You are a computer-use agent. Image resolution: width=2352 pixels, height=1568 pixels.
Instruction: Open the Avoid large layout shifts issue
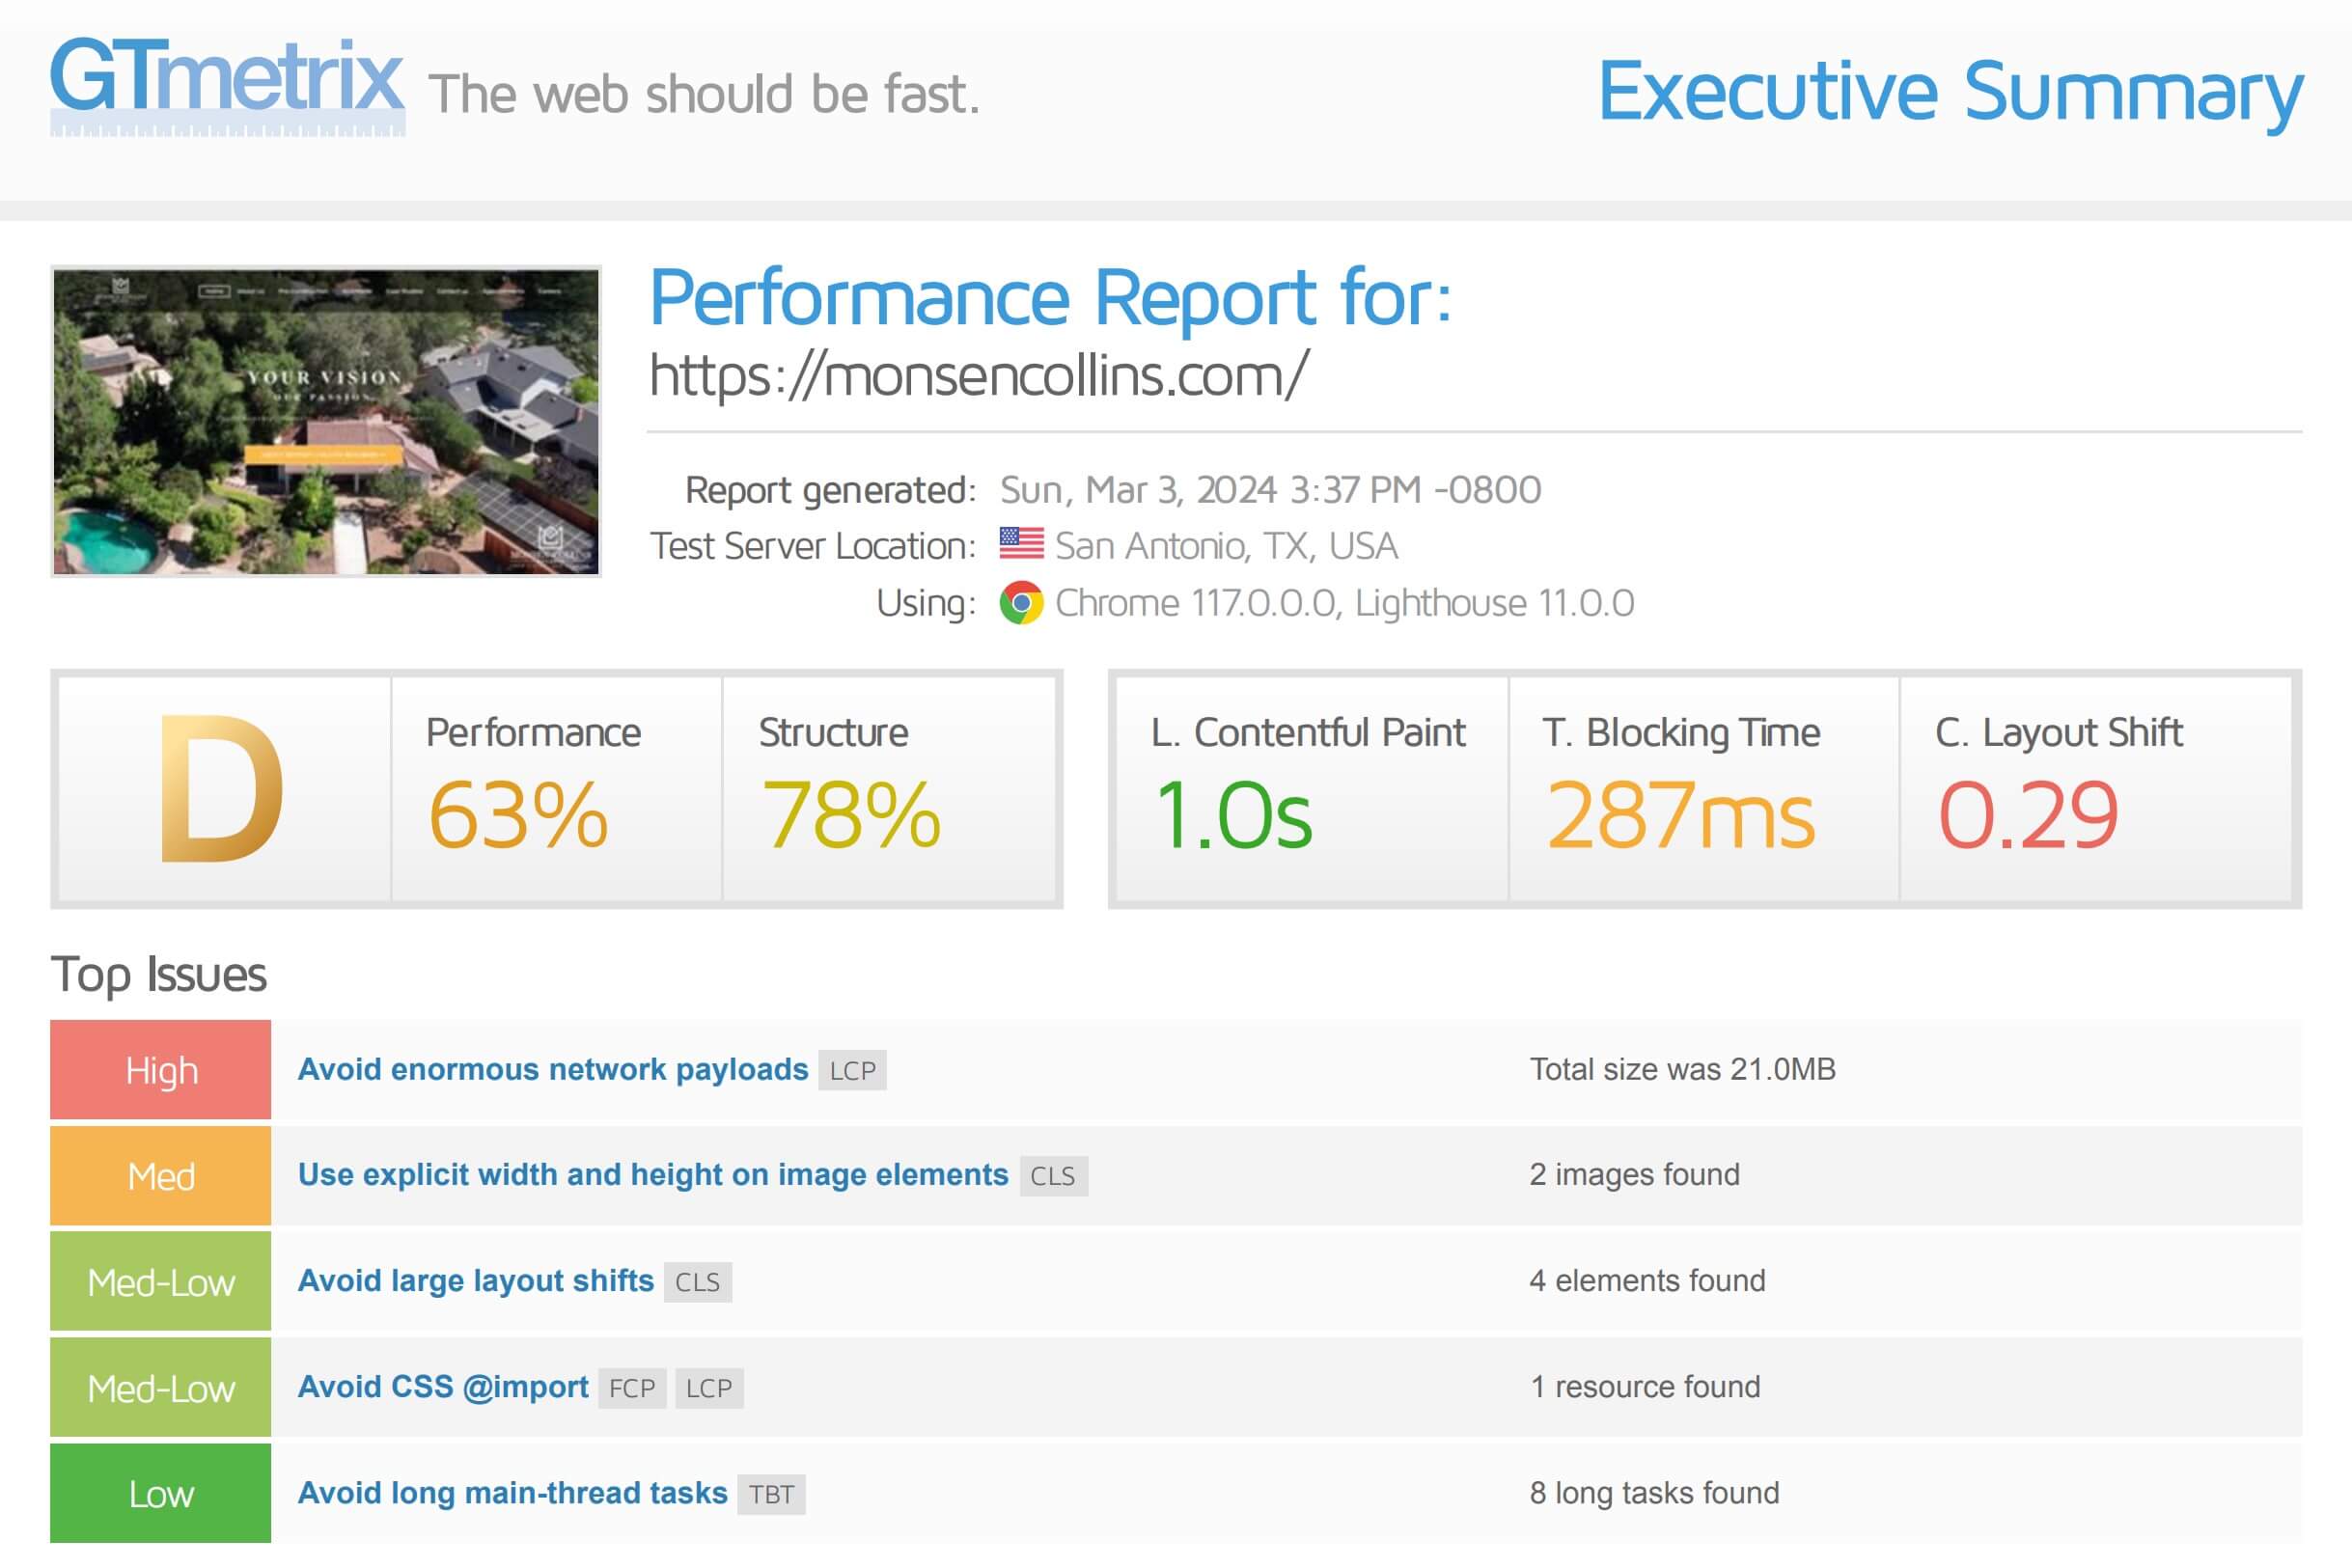point(476,1281)
